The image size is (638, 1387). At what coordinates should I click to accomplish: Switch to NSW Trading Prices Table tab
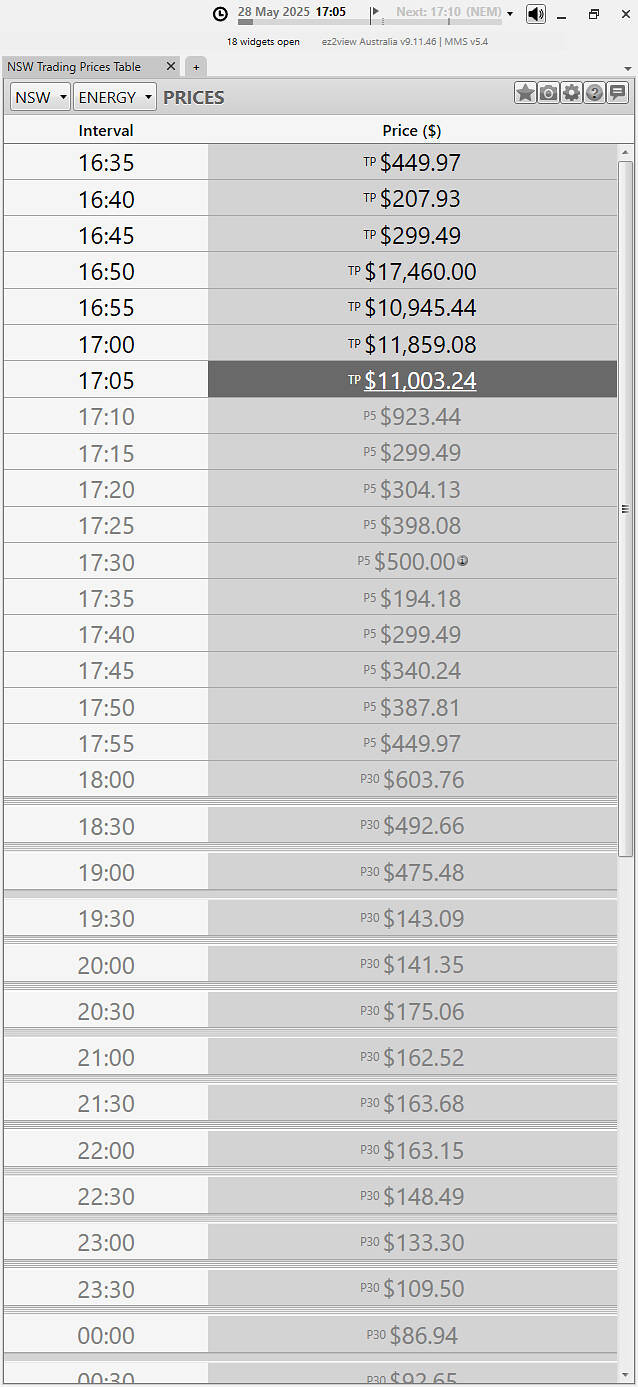tap(75, 66)
